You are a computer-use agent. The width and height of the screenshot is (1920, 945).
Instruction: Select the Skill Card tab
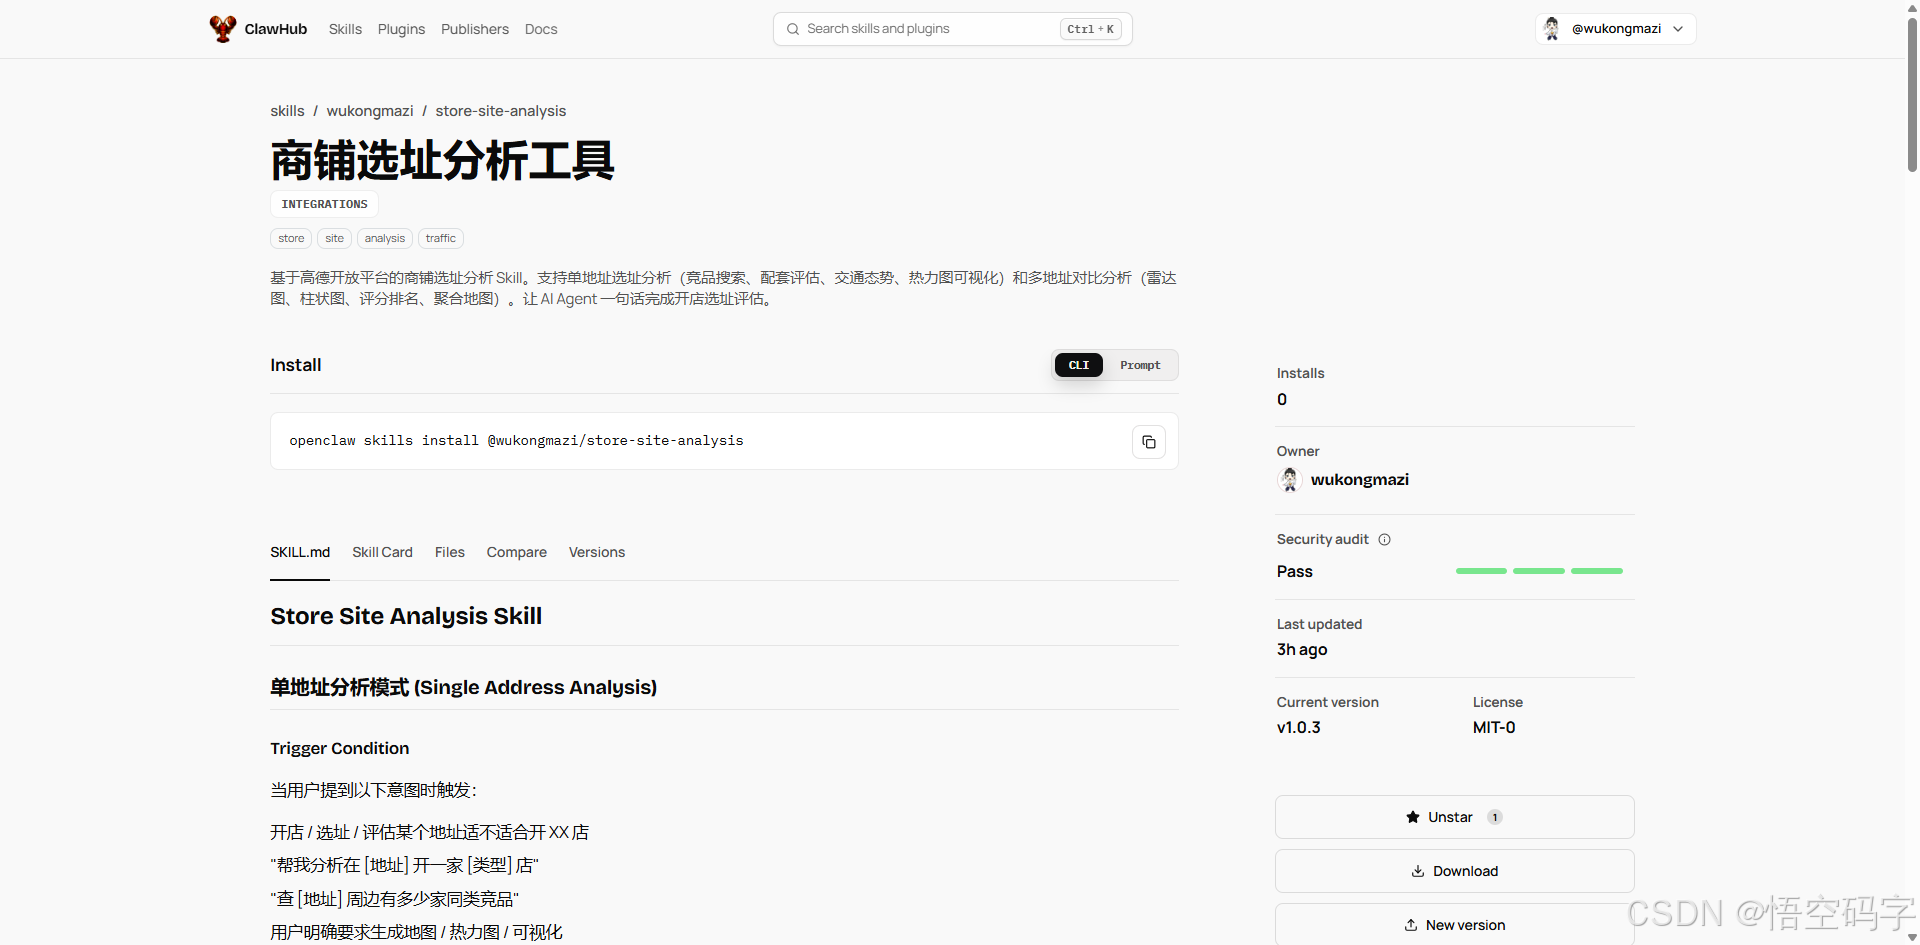click(x=382, y=552)
